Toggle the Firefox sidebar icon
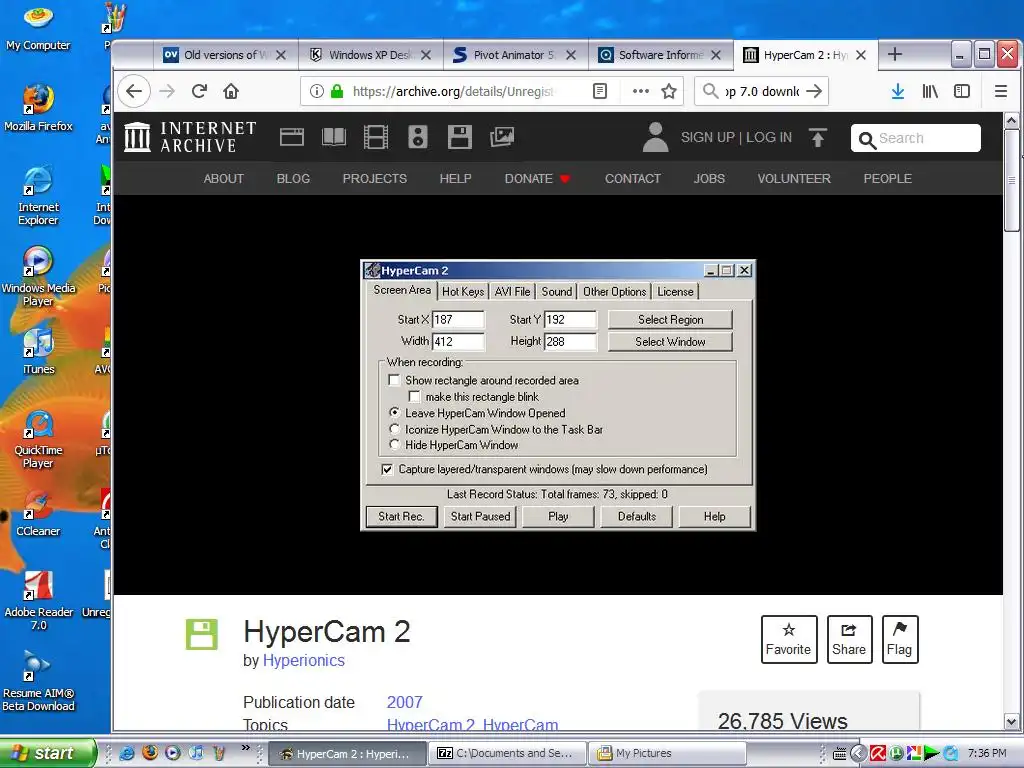Image resolution: width=1024 pixels, height=768 pixels. tap(962, 91)
